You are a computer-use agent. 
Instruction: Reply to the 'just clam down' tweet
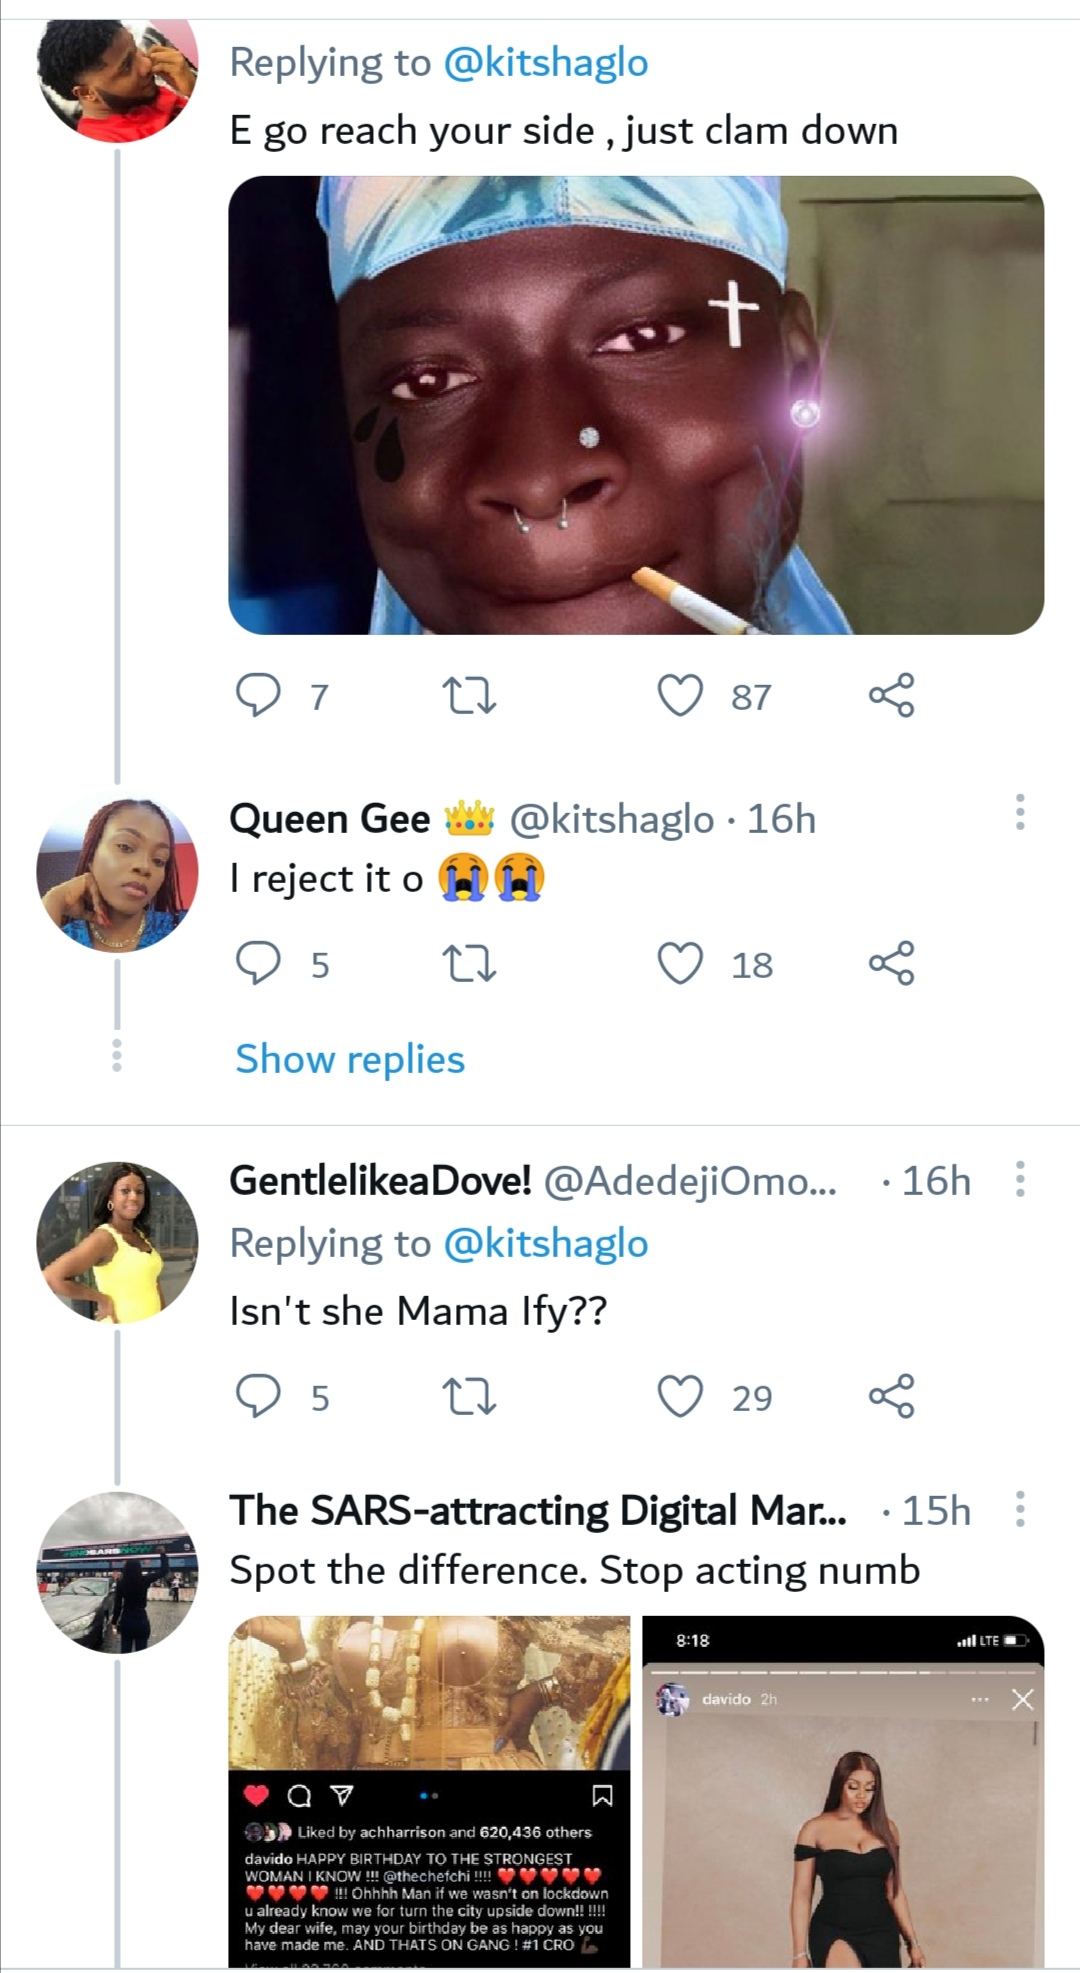pyautogui.click(x=258, y=695)
